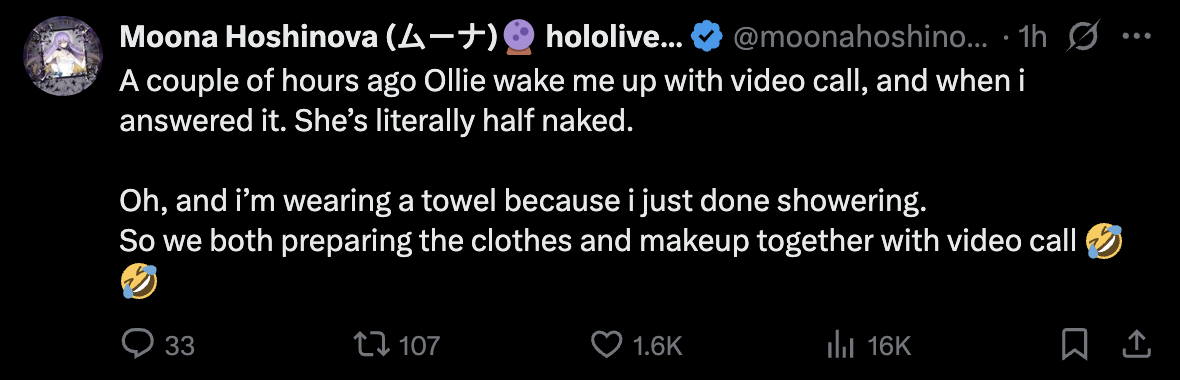Click the blue verified badge

click(707, 36)
